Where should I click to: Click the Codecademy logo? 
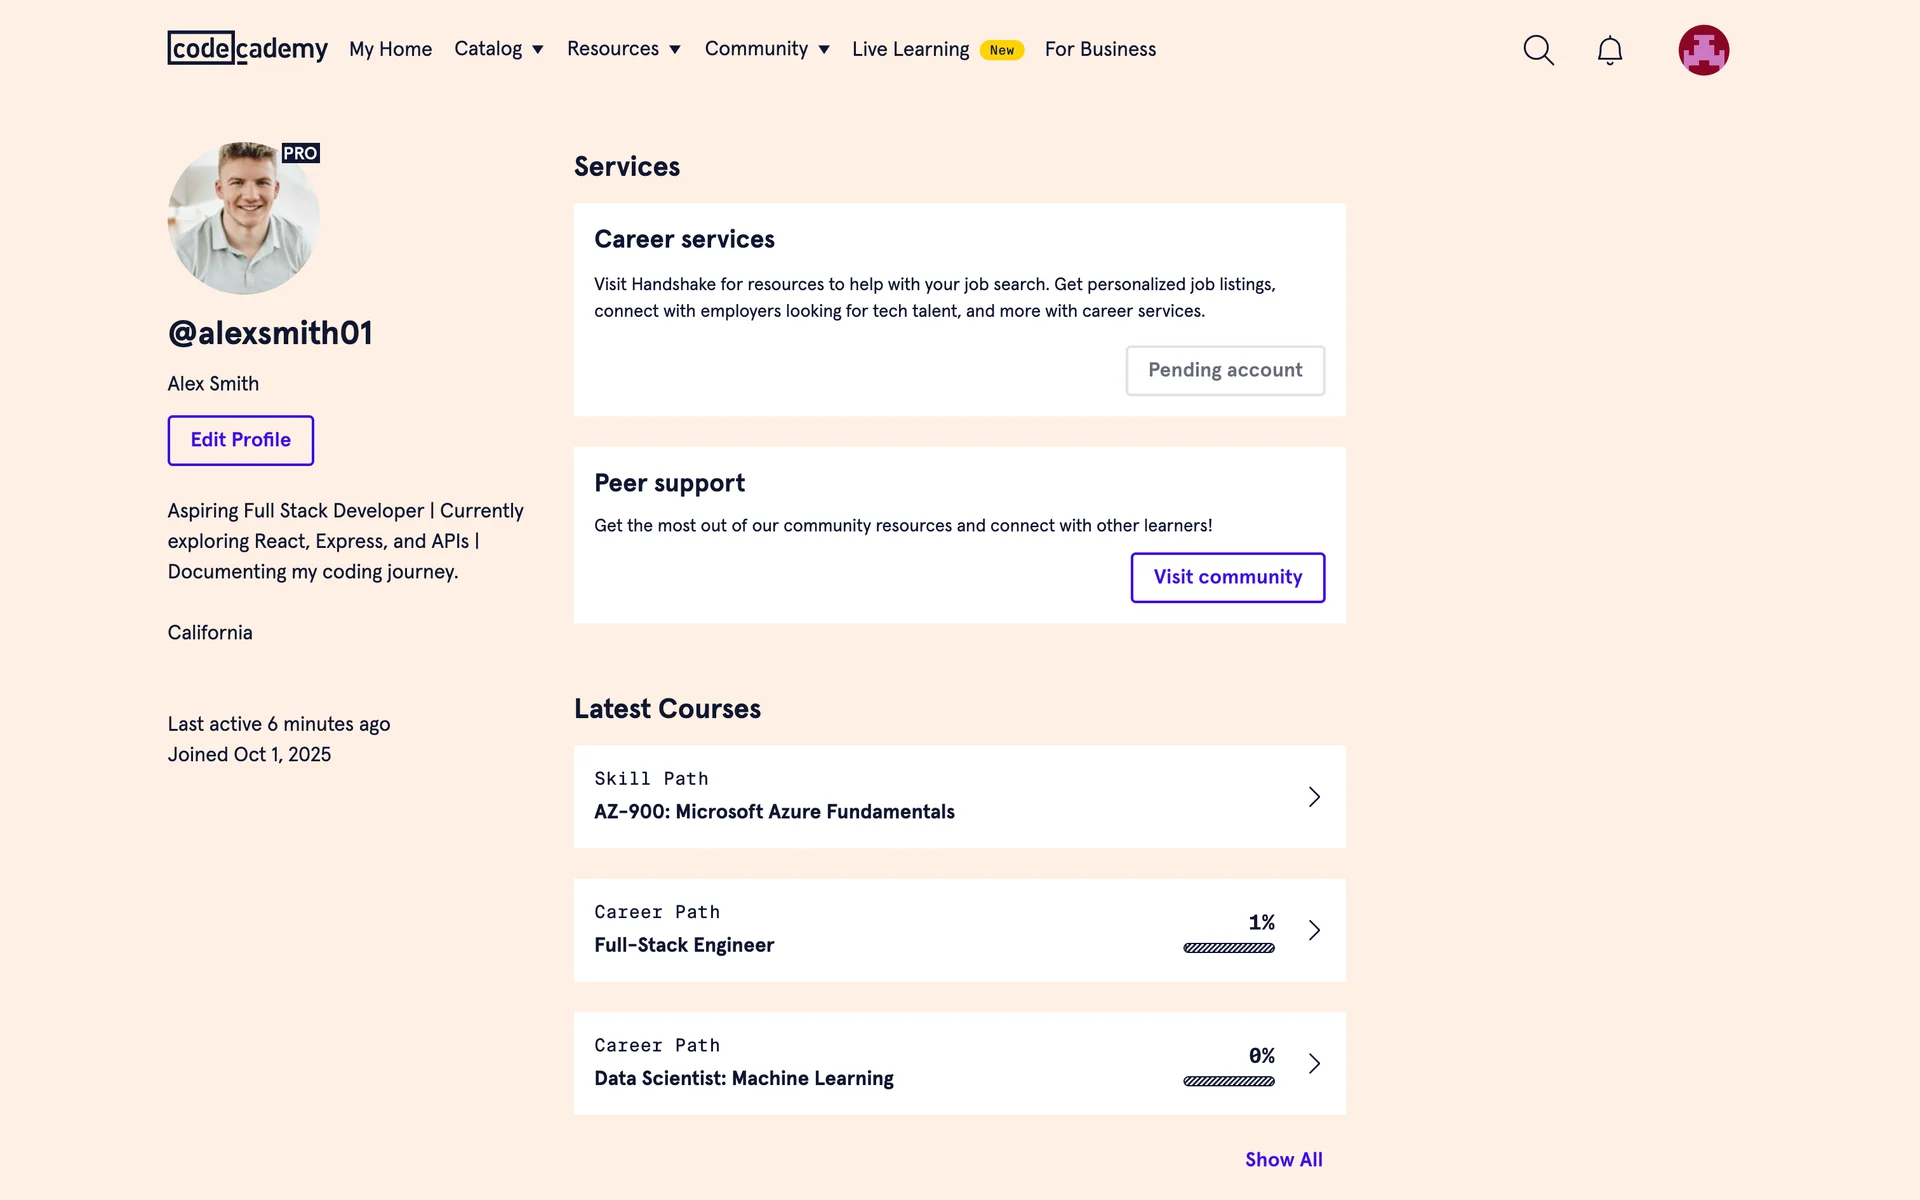point(247,48)
